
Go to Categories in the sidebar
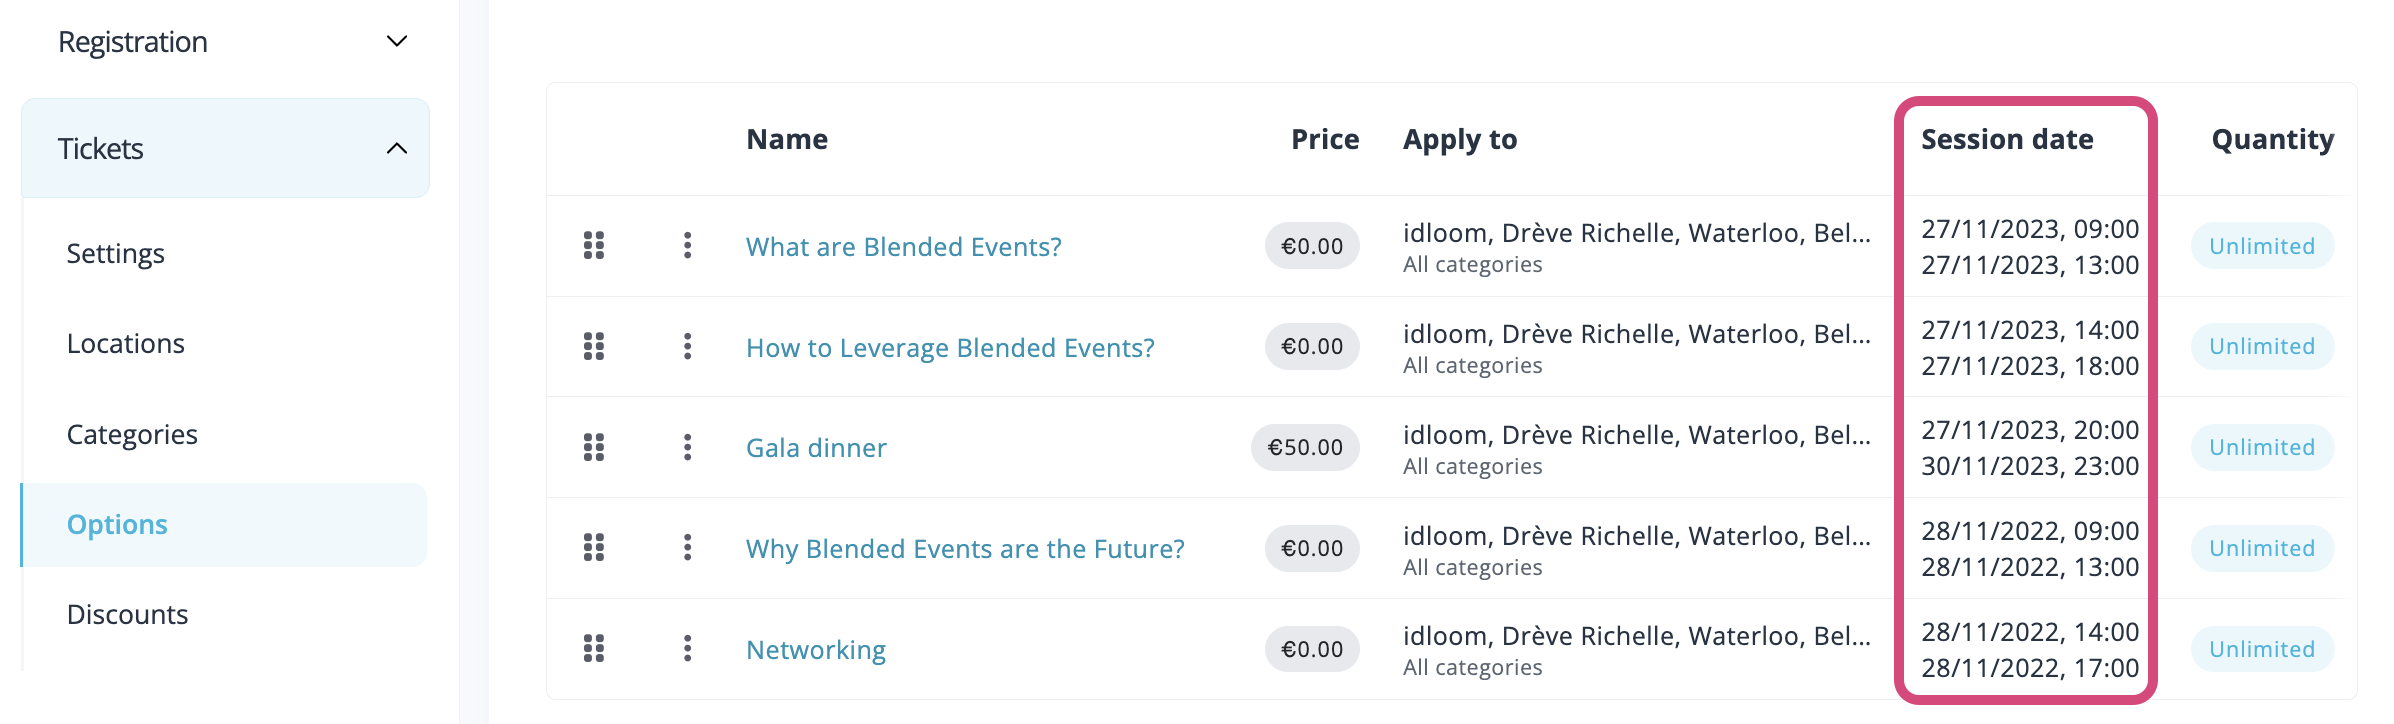(131, 434)
